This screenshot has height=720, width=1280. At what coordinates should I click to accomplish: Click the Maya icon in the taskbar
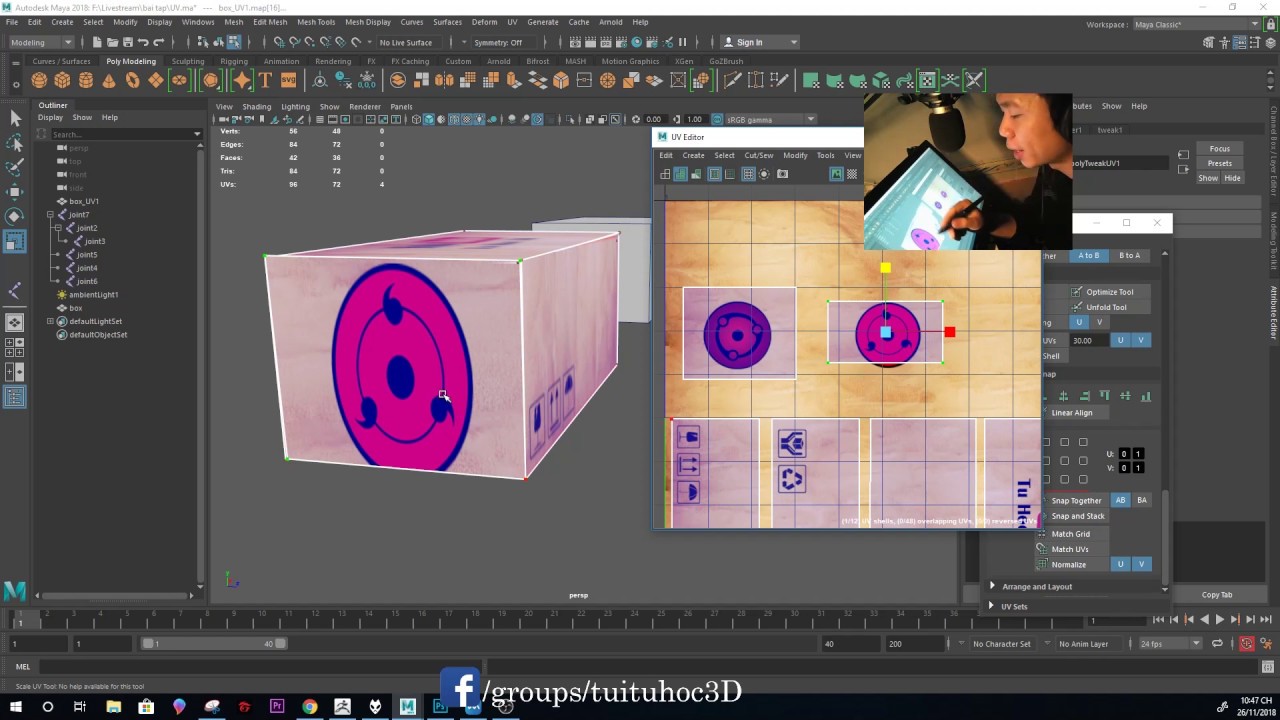(408, 707)
